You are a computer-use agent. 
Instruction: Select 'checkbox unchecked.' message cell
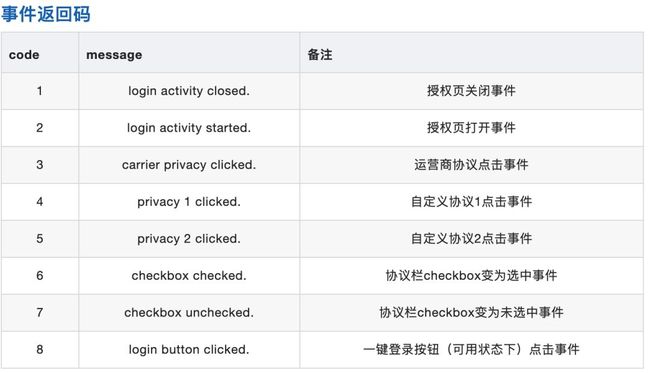(189, 312)
